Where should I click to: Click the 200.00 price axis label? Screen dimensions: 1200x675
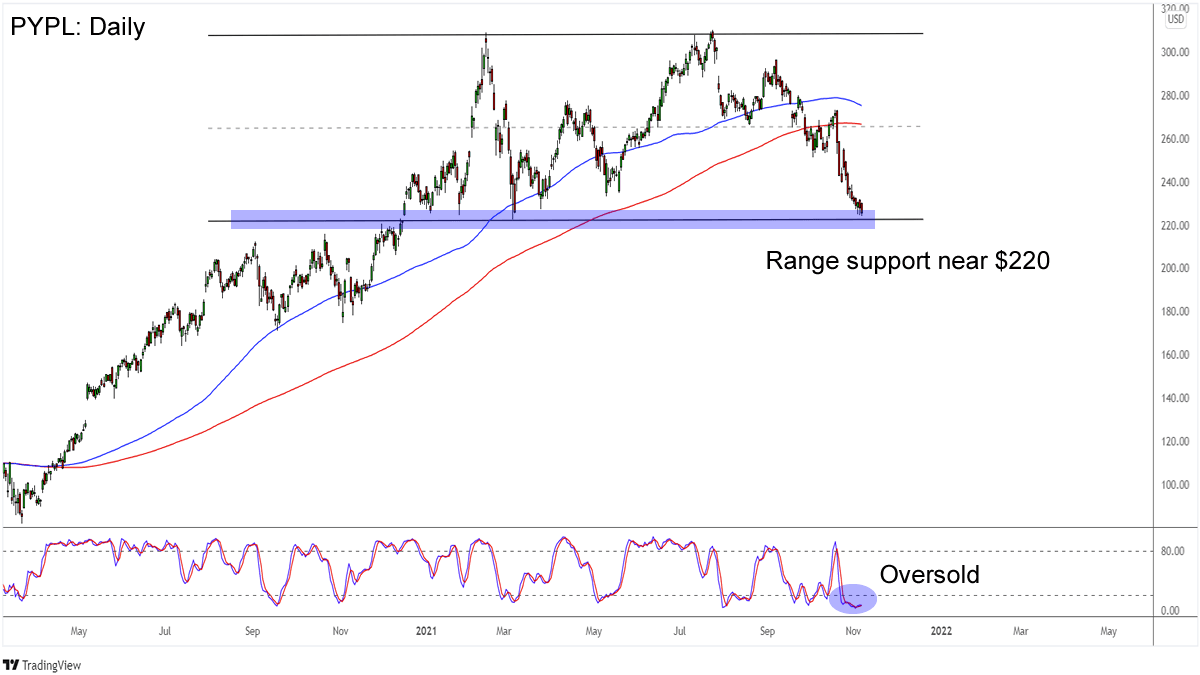[x=1176, y=269]
